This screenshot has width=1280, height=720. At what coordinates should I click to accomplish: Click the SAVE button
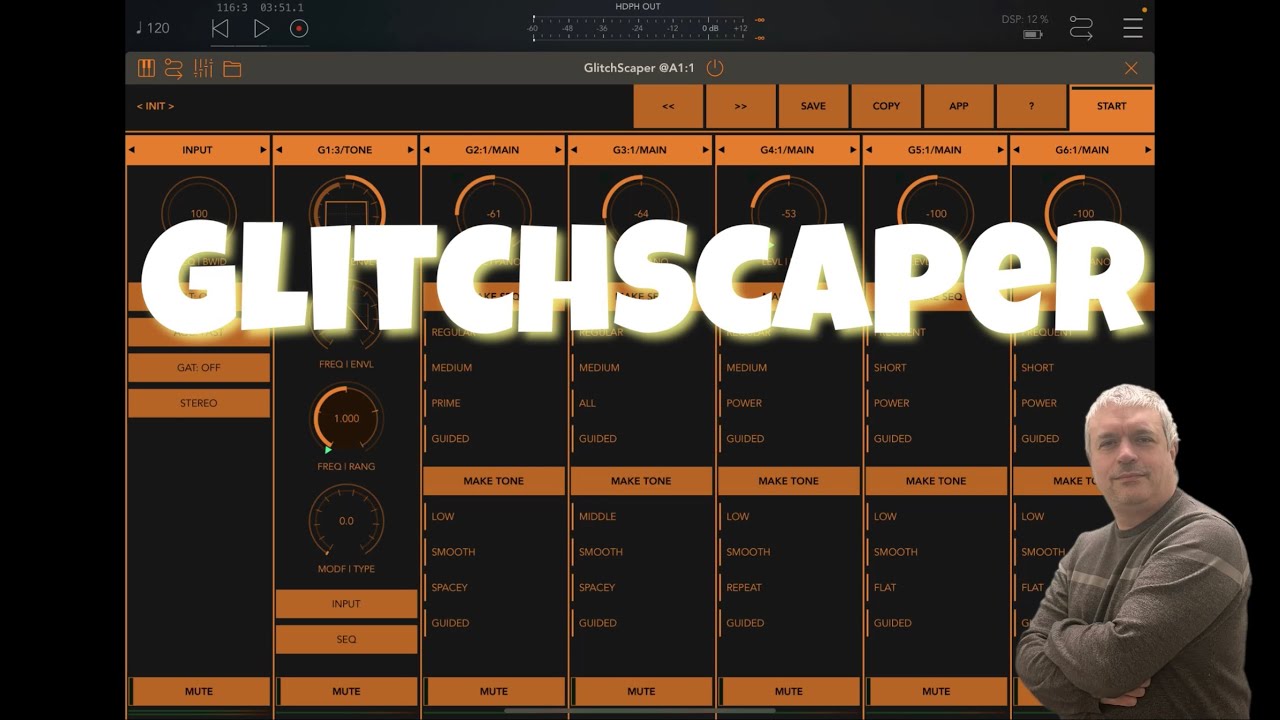click(x=813, y=106)
